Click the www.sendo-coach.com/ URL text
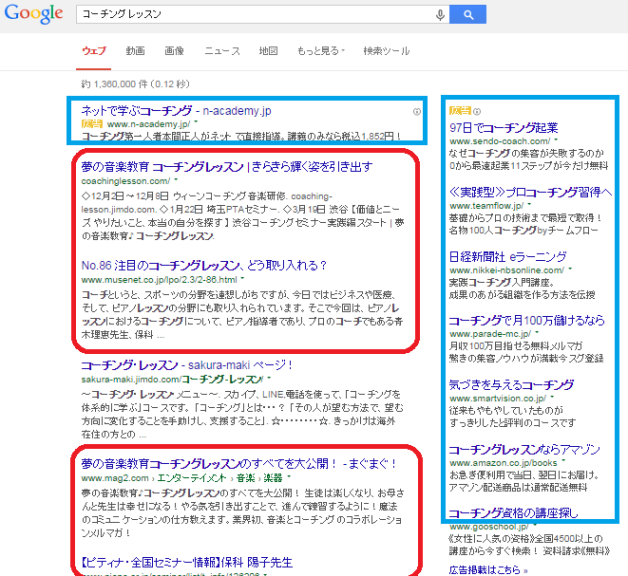 (x=500, y=141)
